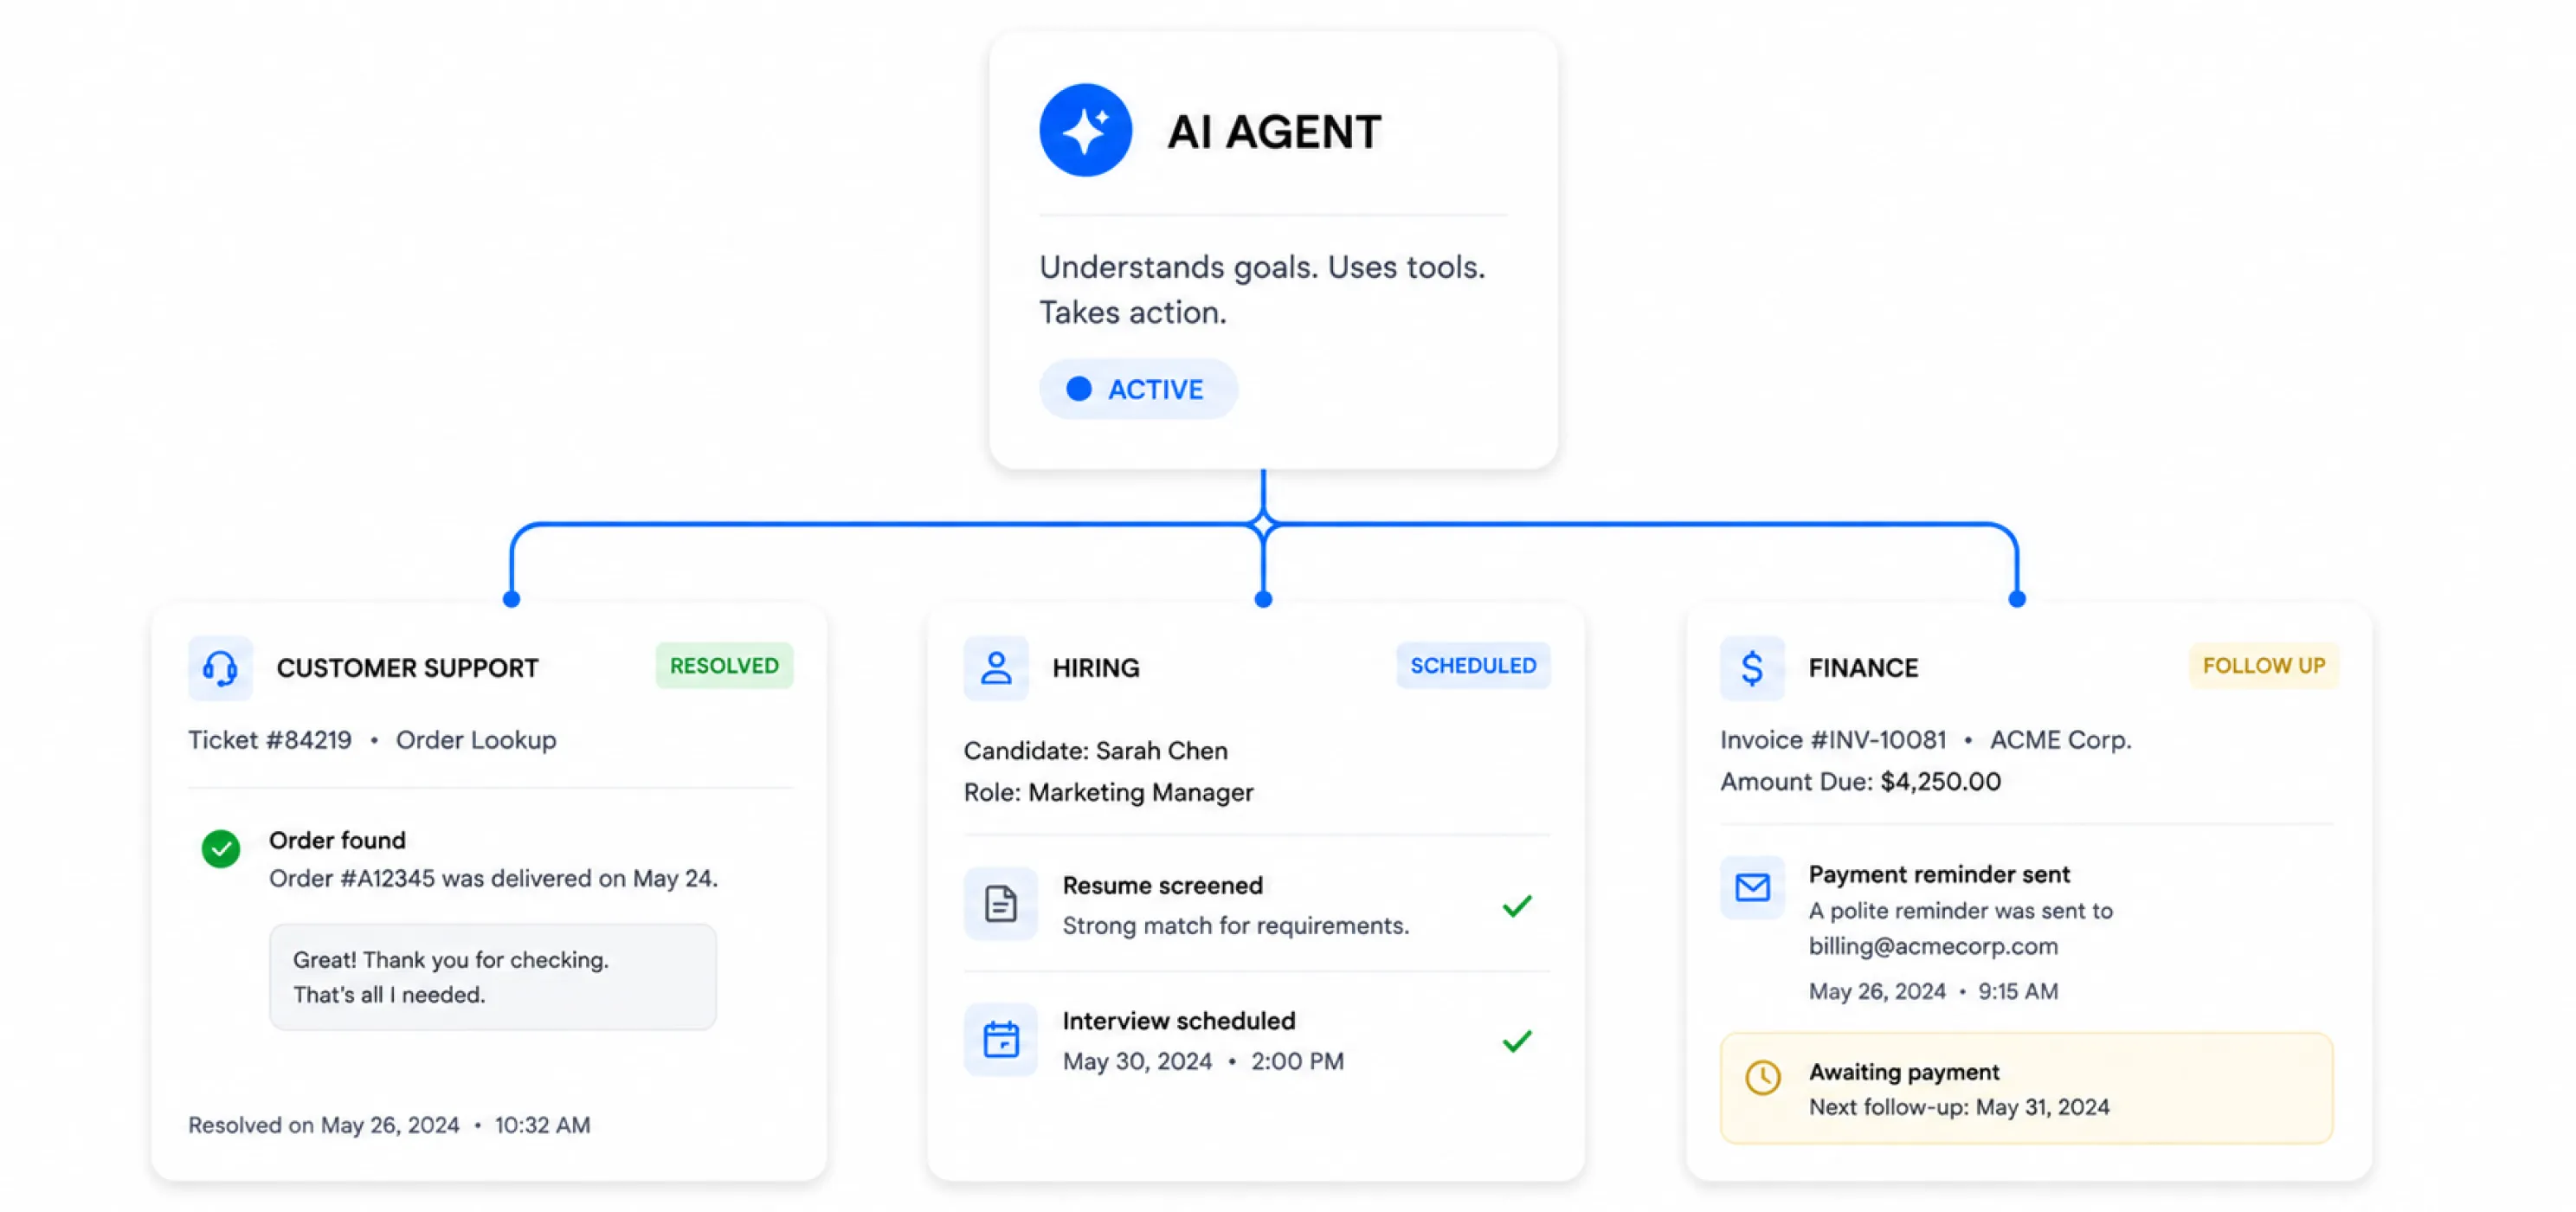Click the Finance dollar sign icon
Viewport: 2576px width, 1212px height.
1752,667
